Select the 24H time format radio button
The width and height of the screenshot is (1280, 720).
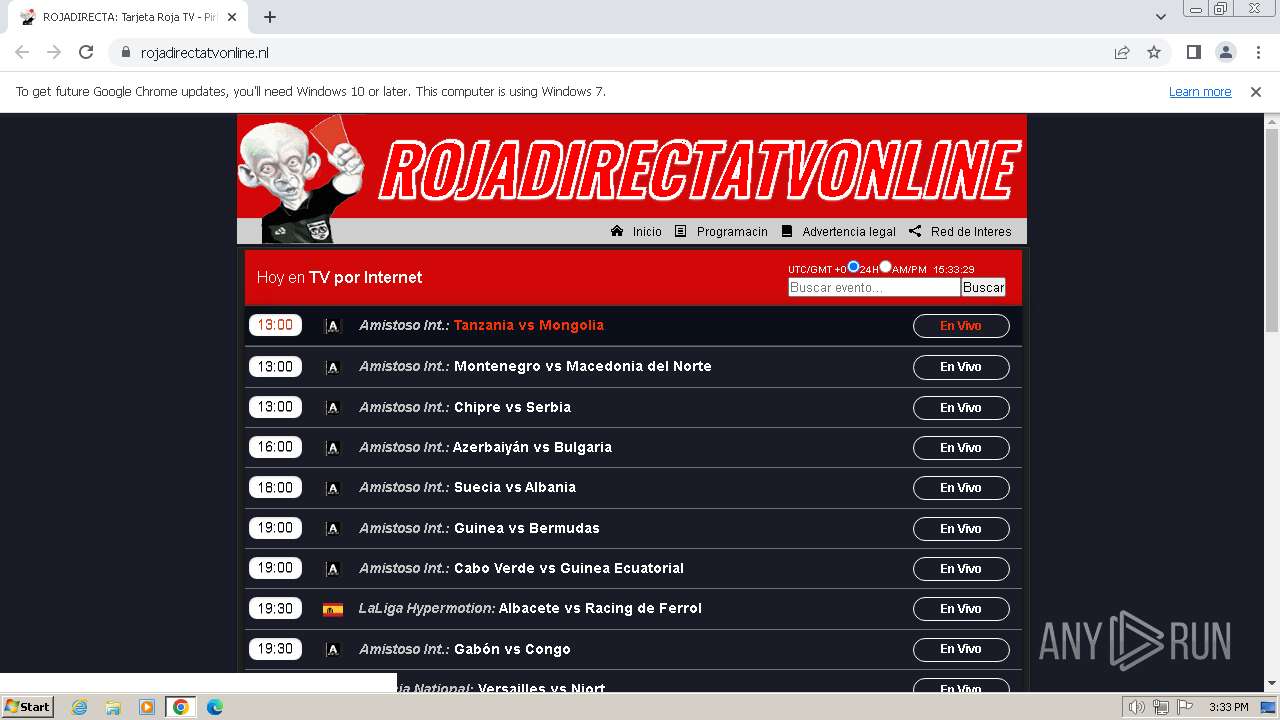tap(853, 267)
